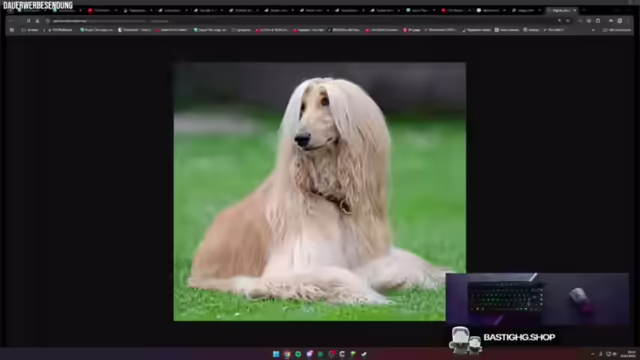
Task: Open the apps grid in bookmarks bar
Action: point(12,30)
